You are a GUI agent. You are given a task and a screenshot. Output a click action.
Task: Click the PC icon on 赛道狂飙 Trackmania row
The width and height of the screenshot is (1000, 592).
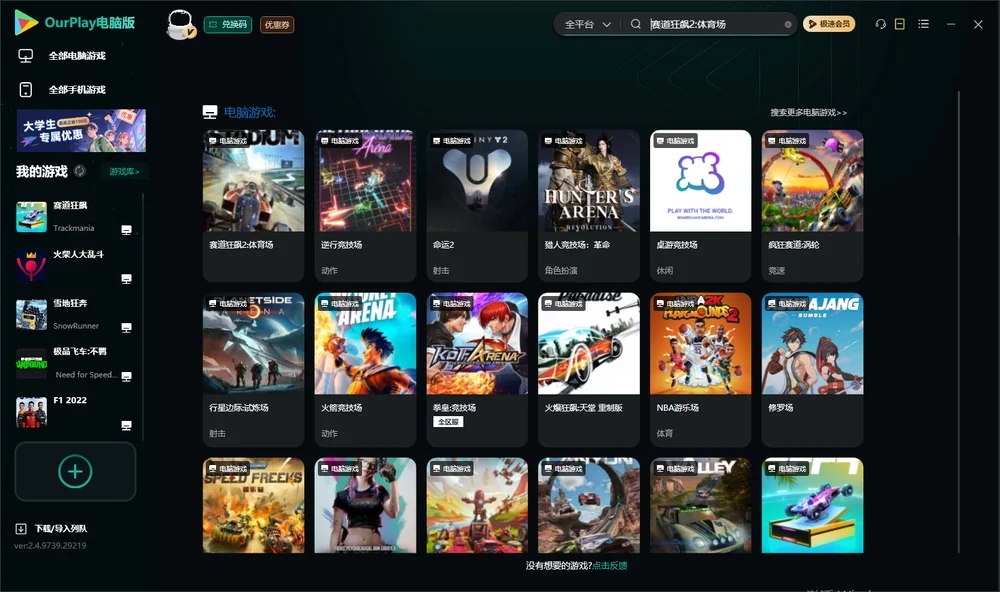pos(126,230)
